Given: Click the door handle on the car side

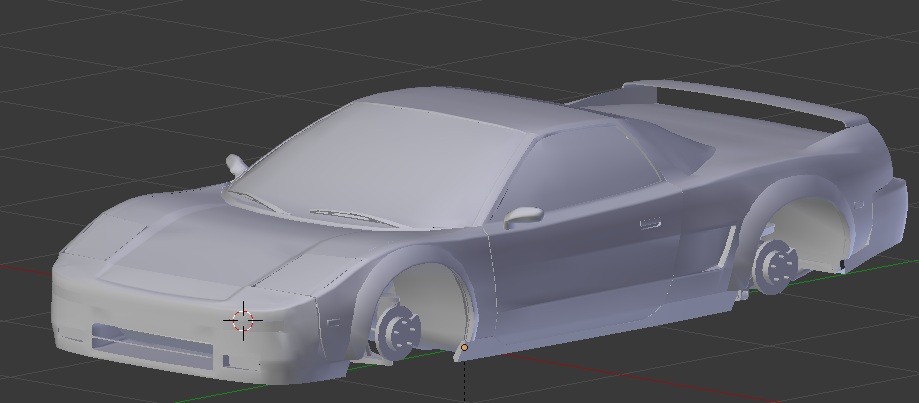Looking at the screenshot, I should pos(650,223).
